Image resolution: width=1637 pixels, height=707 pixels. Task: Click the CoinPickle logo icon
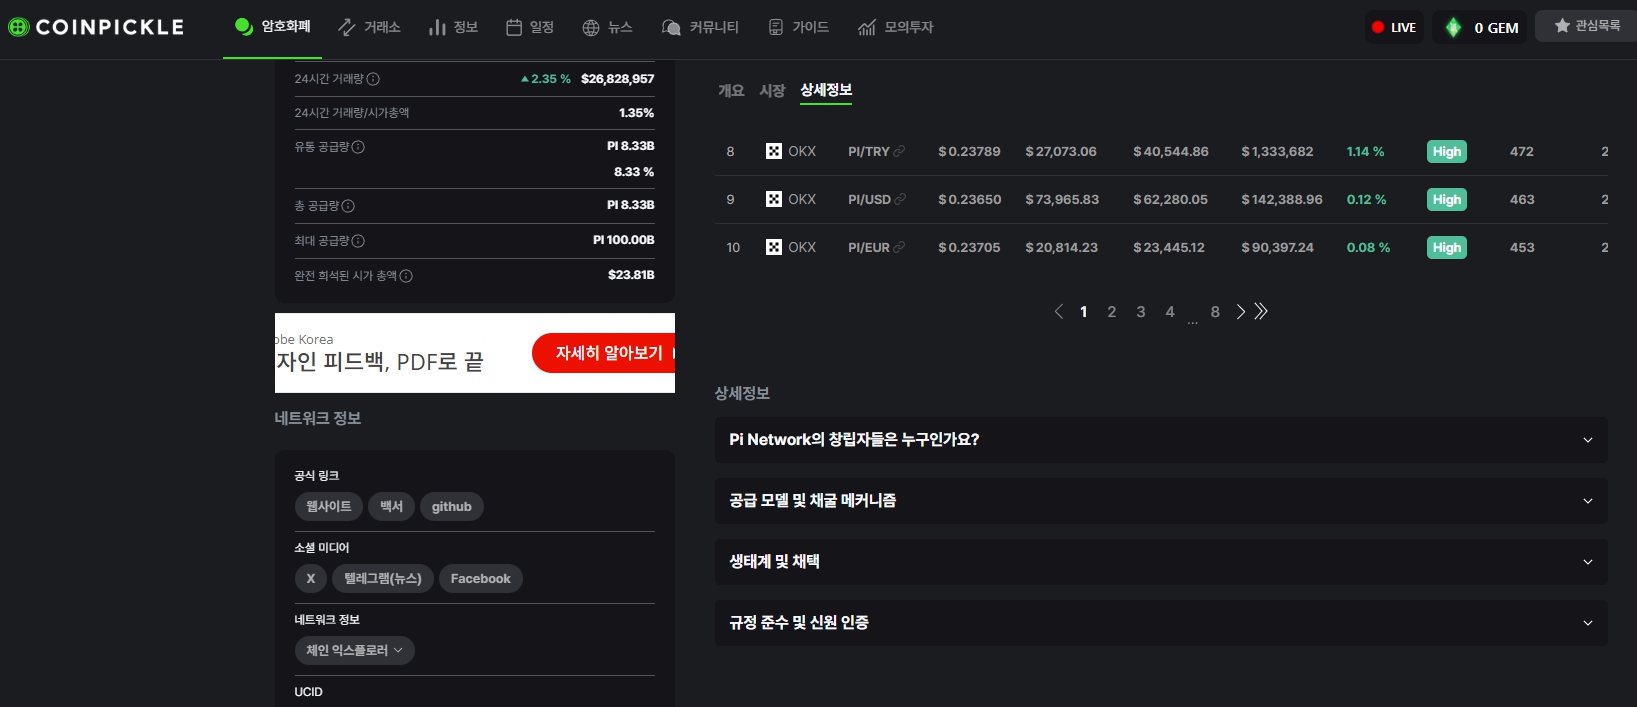(18, 27)
